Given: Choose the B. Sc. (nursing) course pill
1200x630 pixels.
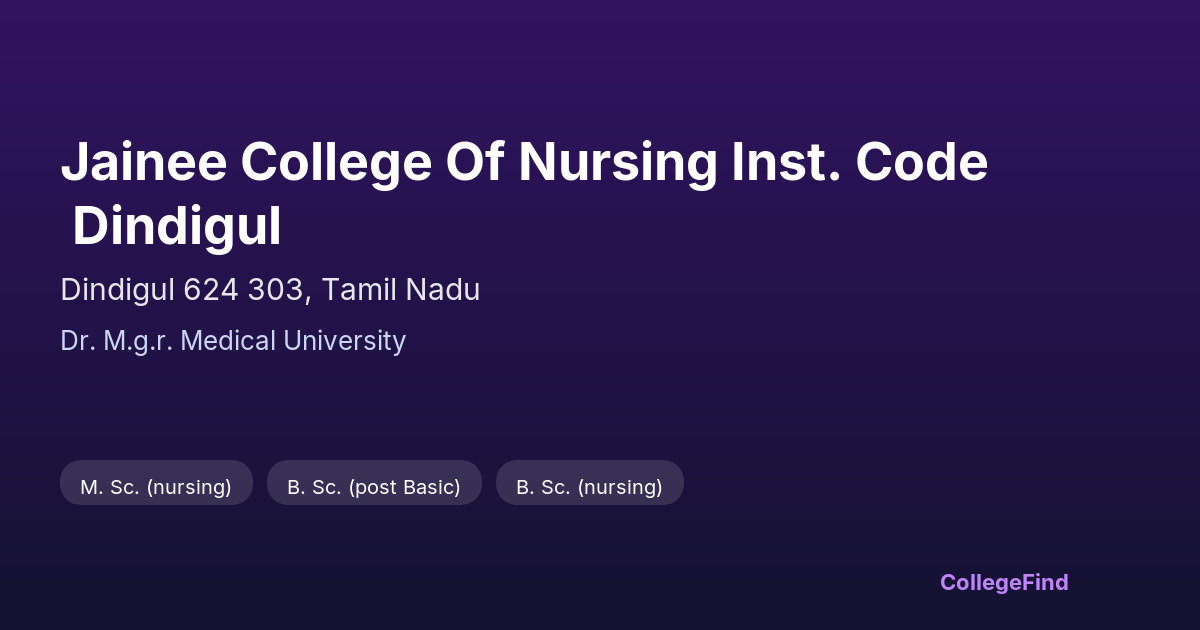Looking at the screenshot, I should coord(589,487).
